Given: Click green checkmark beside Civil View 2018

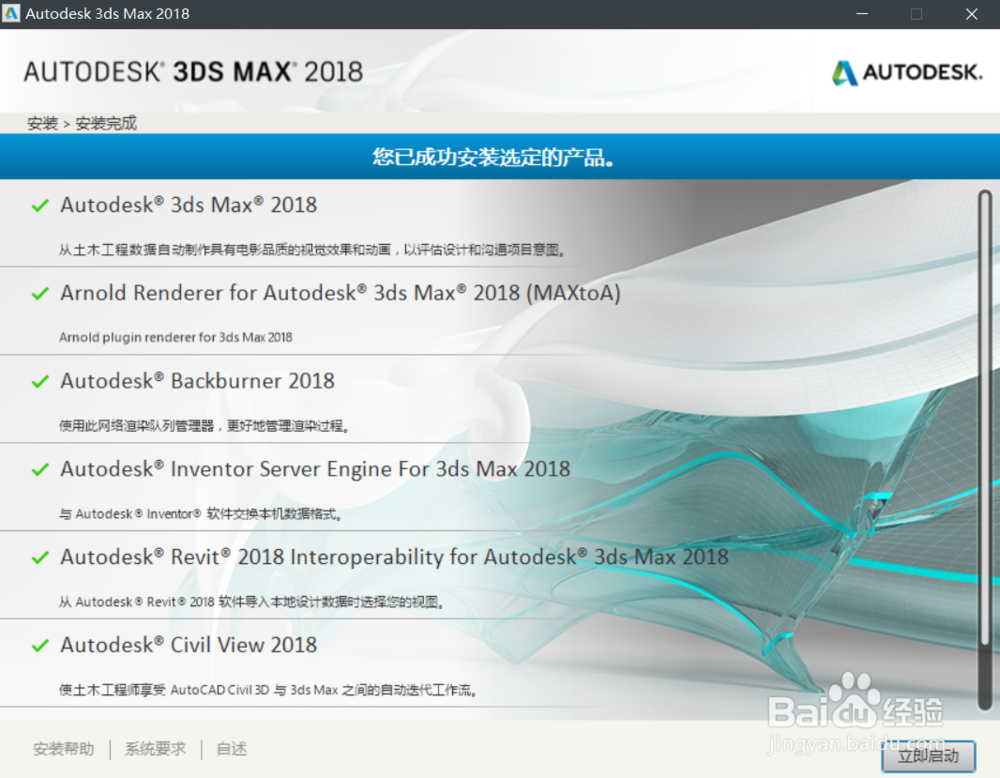Looking at the screenshot, I should [x=40, y=645].
